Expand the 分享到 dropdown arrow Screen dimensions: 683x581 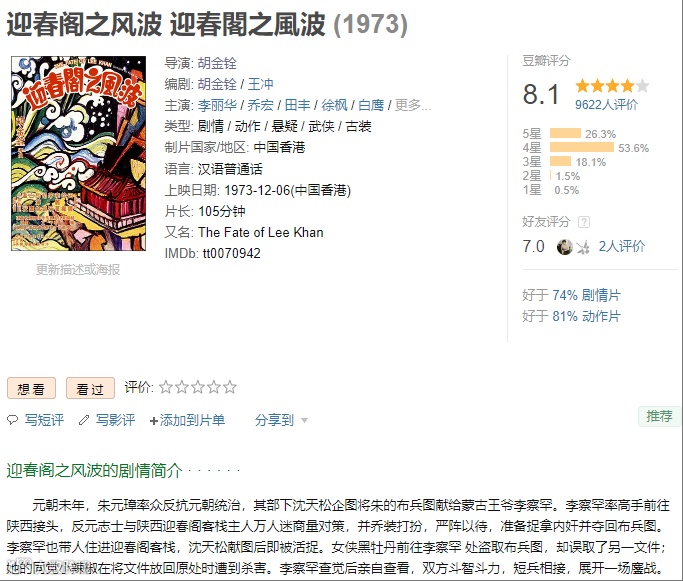pos(304,421)
